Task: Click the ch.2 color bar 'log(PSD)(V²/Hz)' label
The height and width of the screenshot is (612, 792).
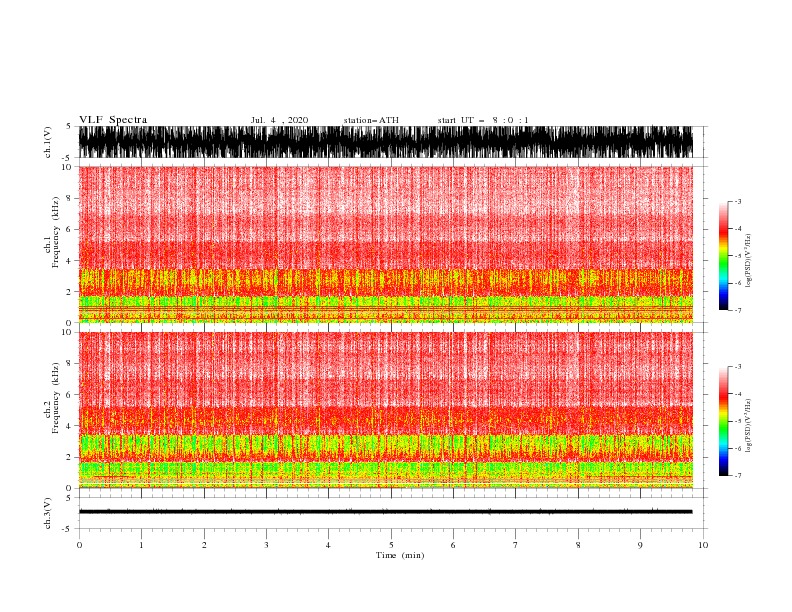Action: 748,425
